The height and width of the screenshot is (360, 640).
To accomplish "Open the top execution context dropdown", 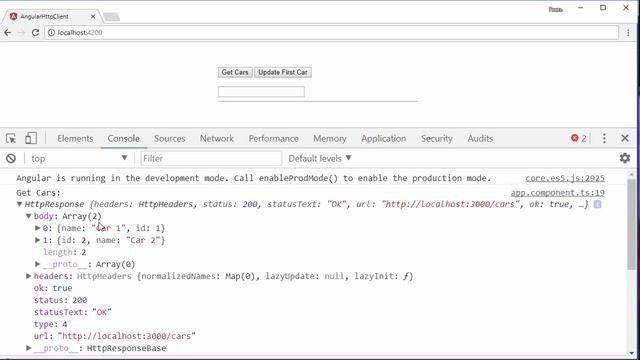I will (80, 158).
